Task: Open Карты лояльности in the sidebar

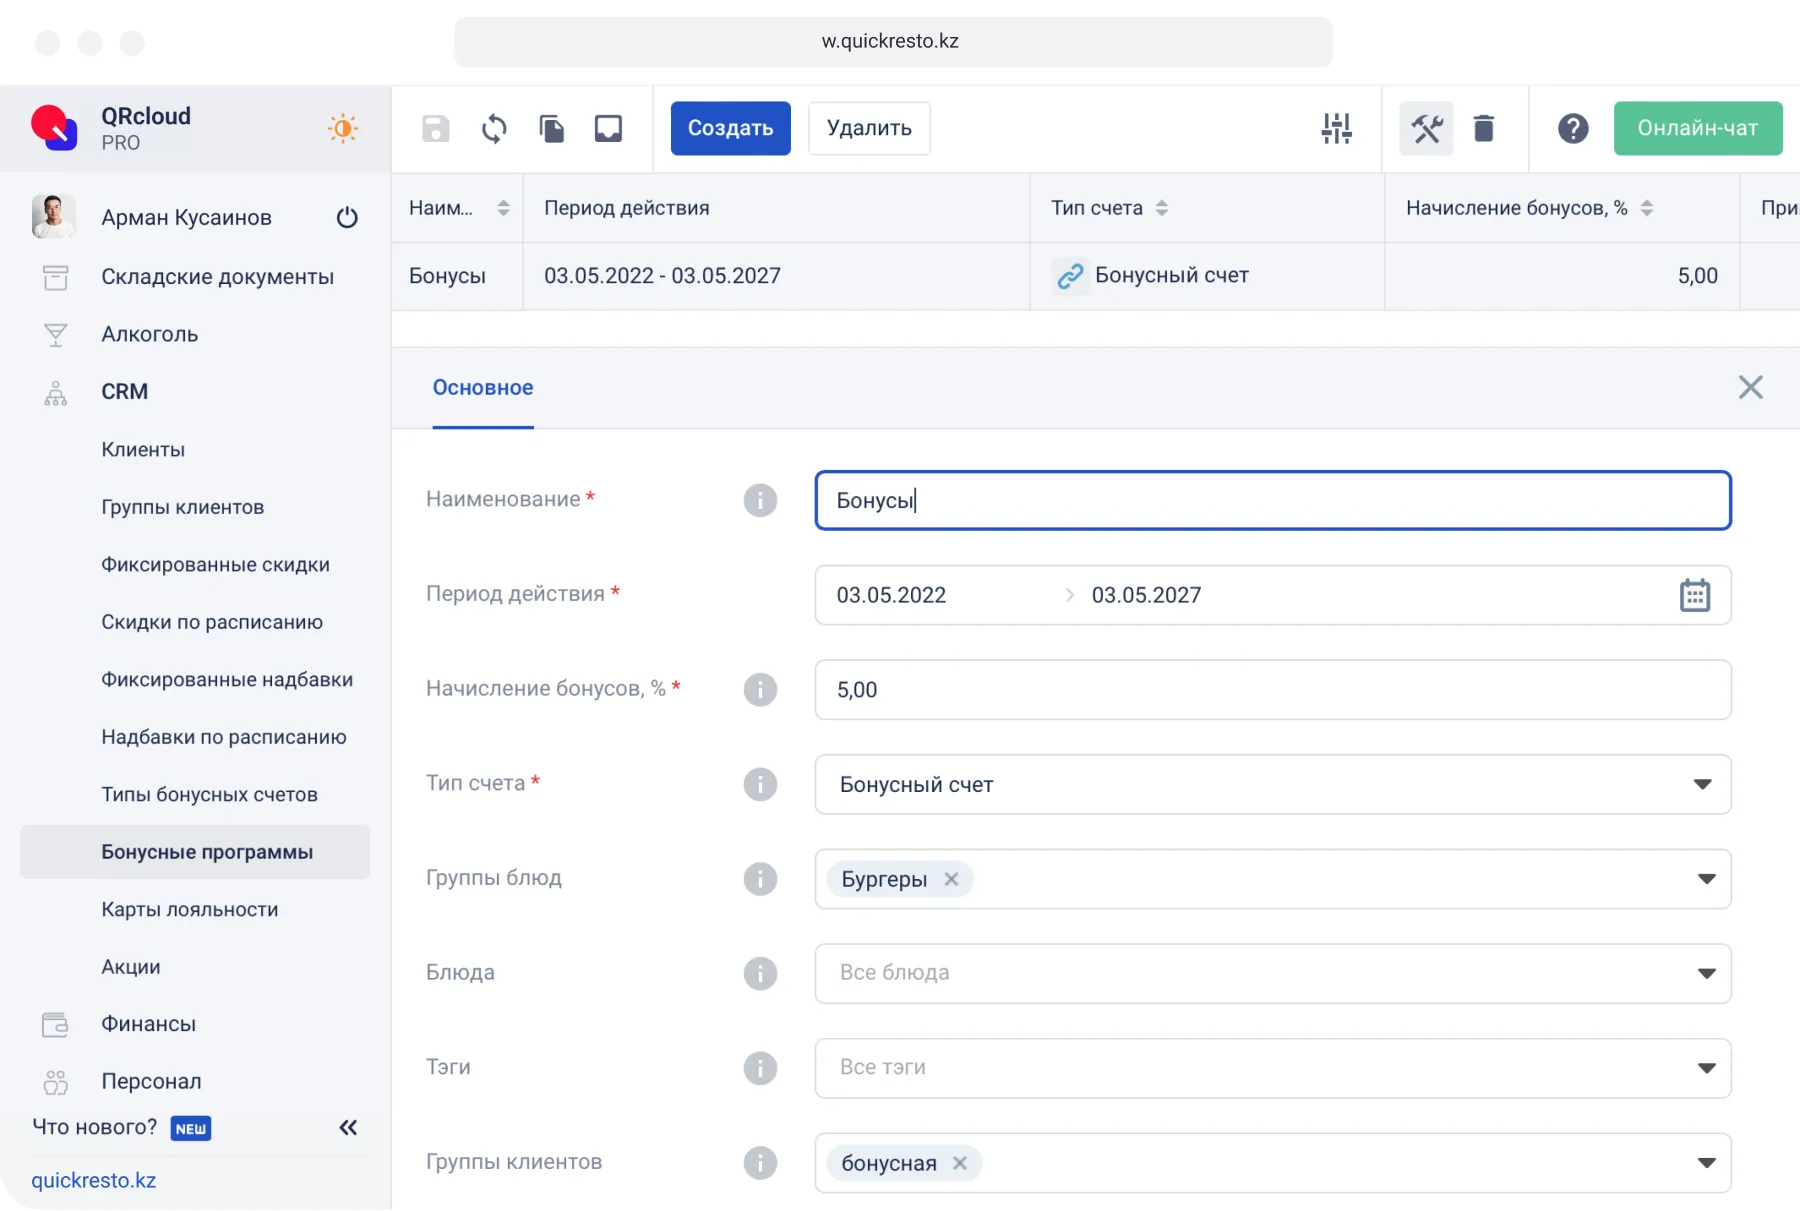Action: 190,909
